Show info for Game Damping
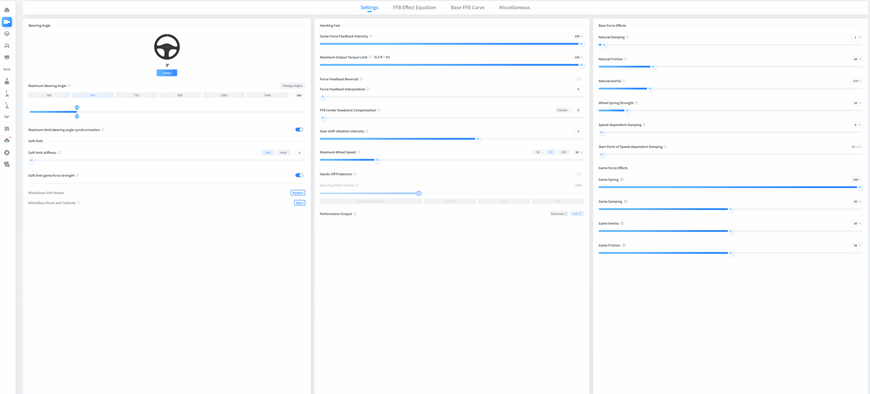The height and width of the screenshot is (394, 870). [x=626, y=201]
